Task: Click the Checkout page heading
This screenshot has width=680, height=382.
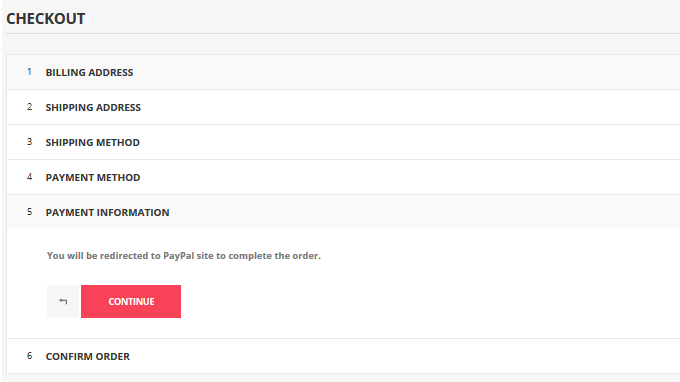Action: coord(46,19)
